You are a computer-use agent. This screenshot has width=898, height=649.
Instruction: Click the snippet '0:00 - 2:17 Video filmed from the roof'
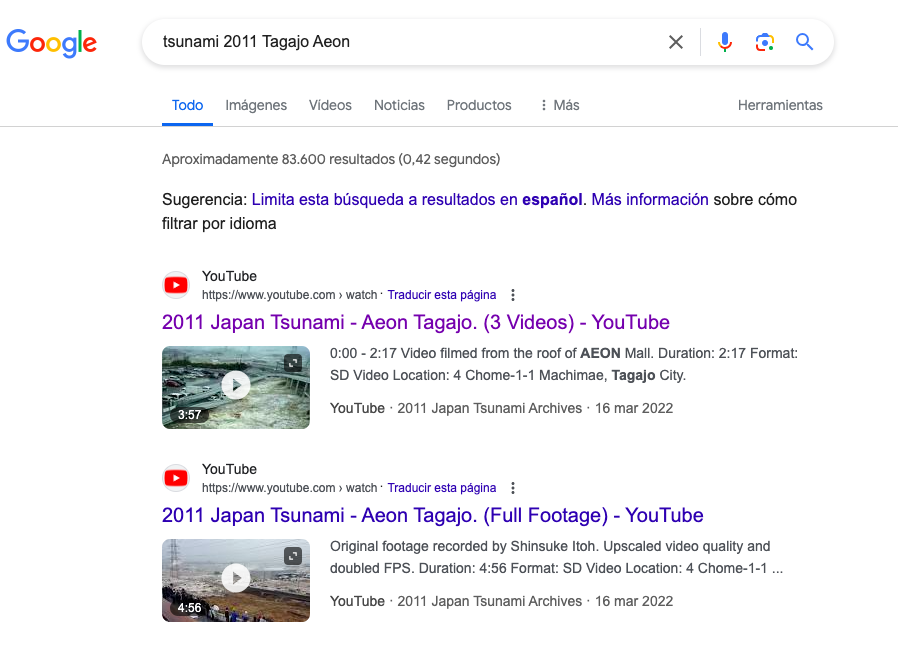coord(564,364)
